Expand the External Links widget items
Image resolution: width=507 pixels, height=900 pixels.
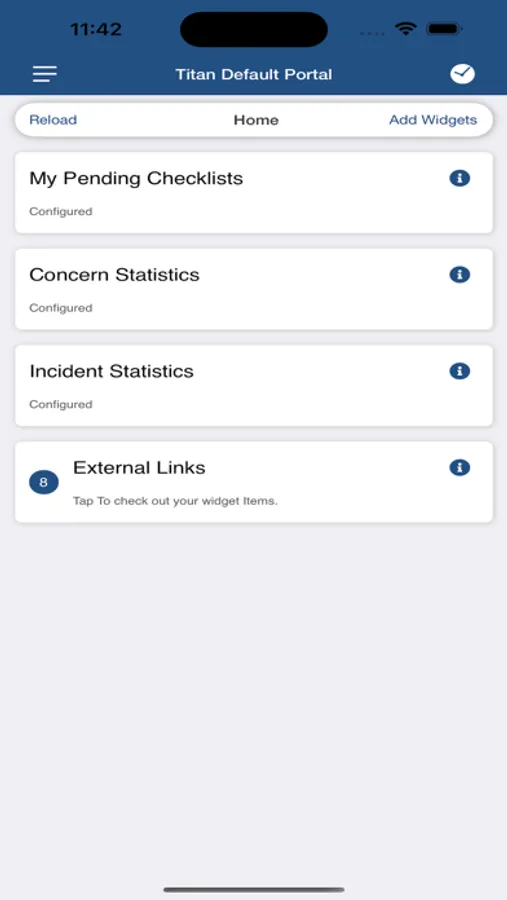coord(254,482)
